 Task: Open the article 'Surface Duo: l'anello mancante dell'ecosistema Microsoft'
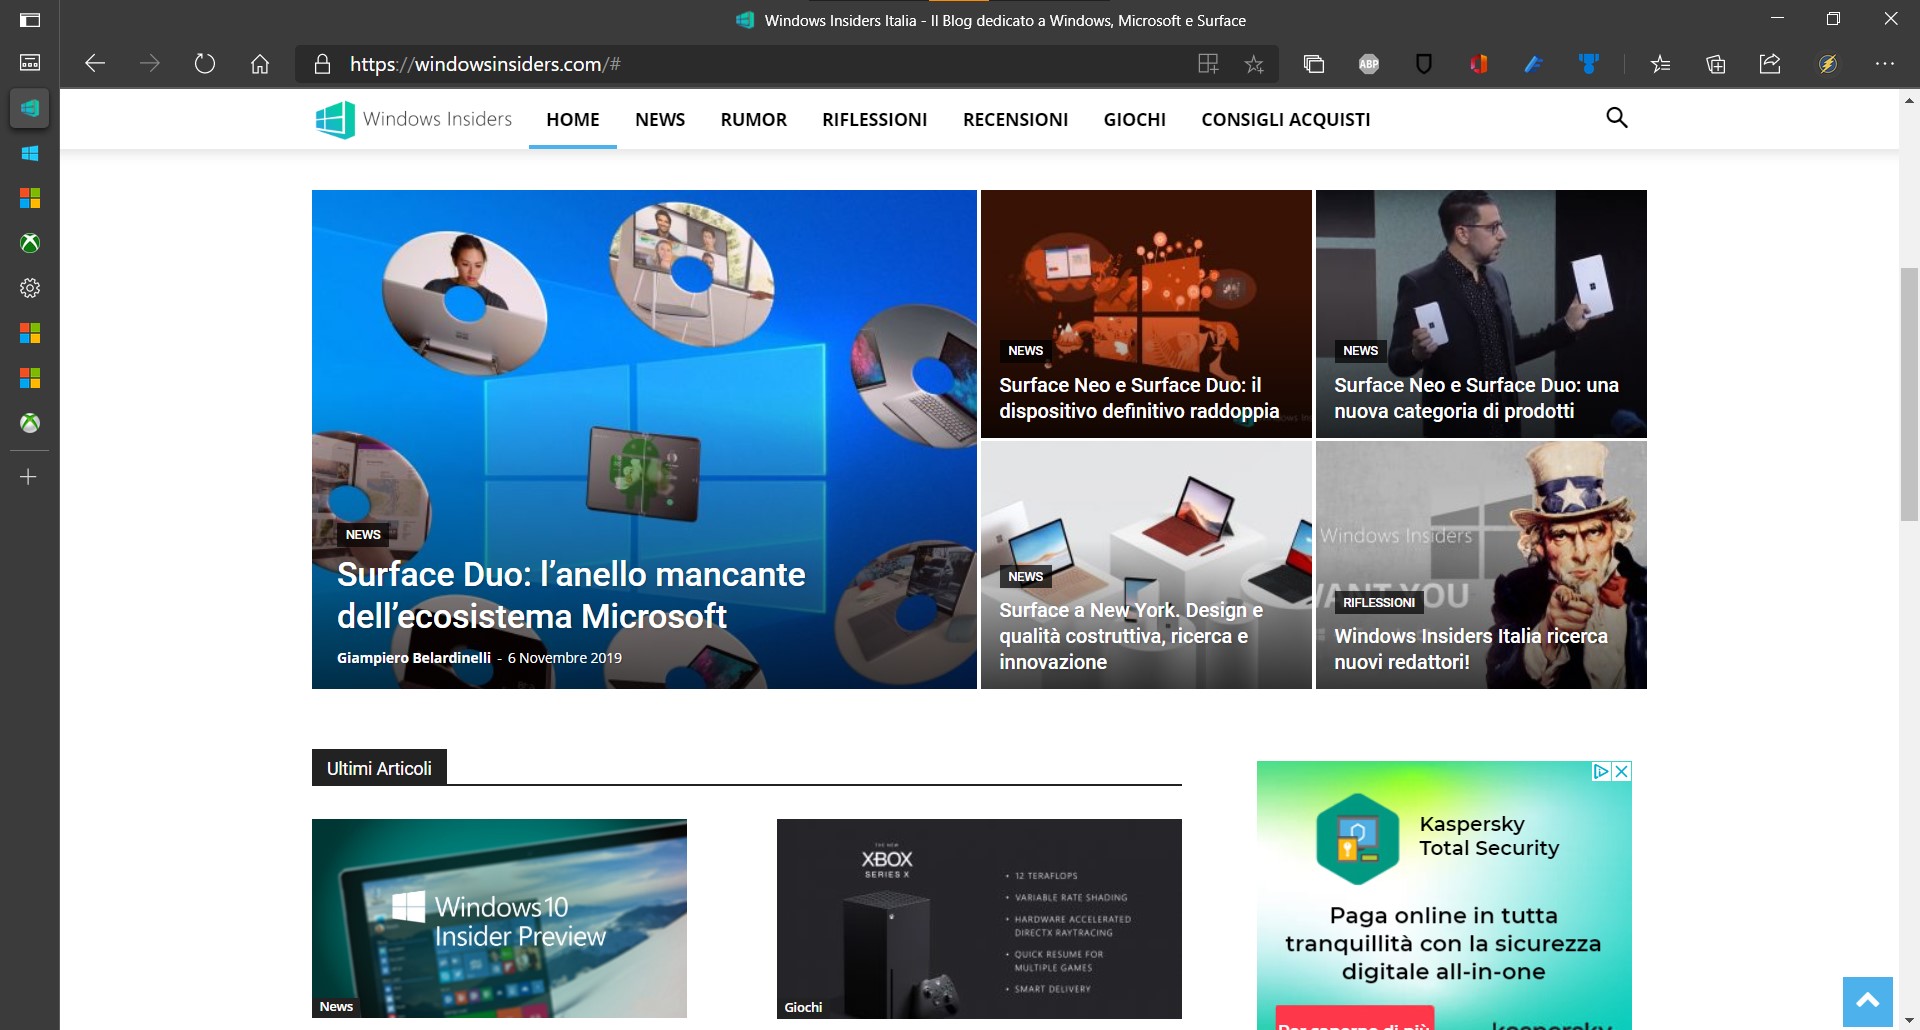click(x=571, y=595)
